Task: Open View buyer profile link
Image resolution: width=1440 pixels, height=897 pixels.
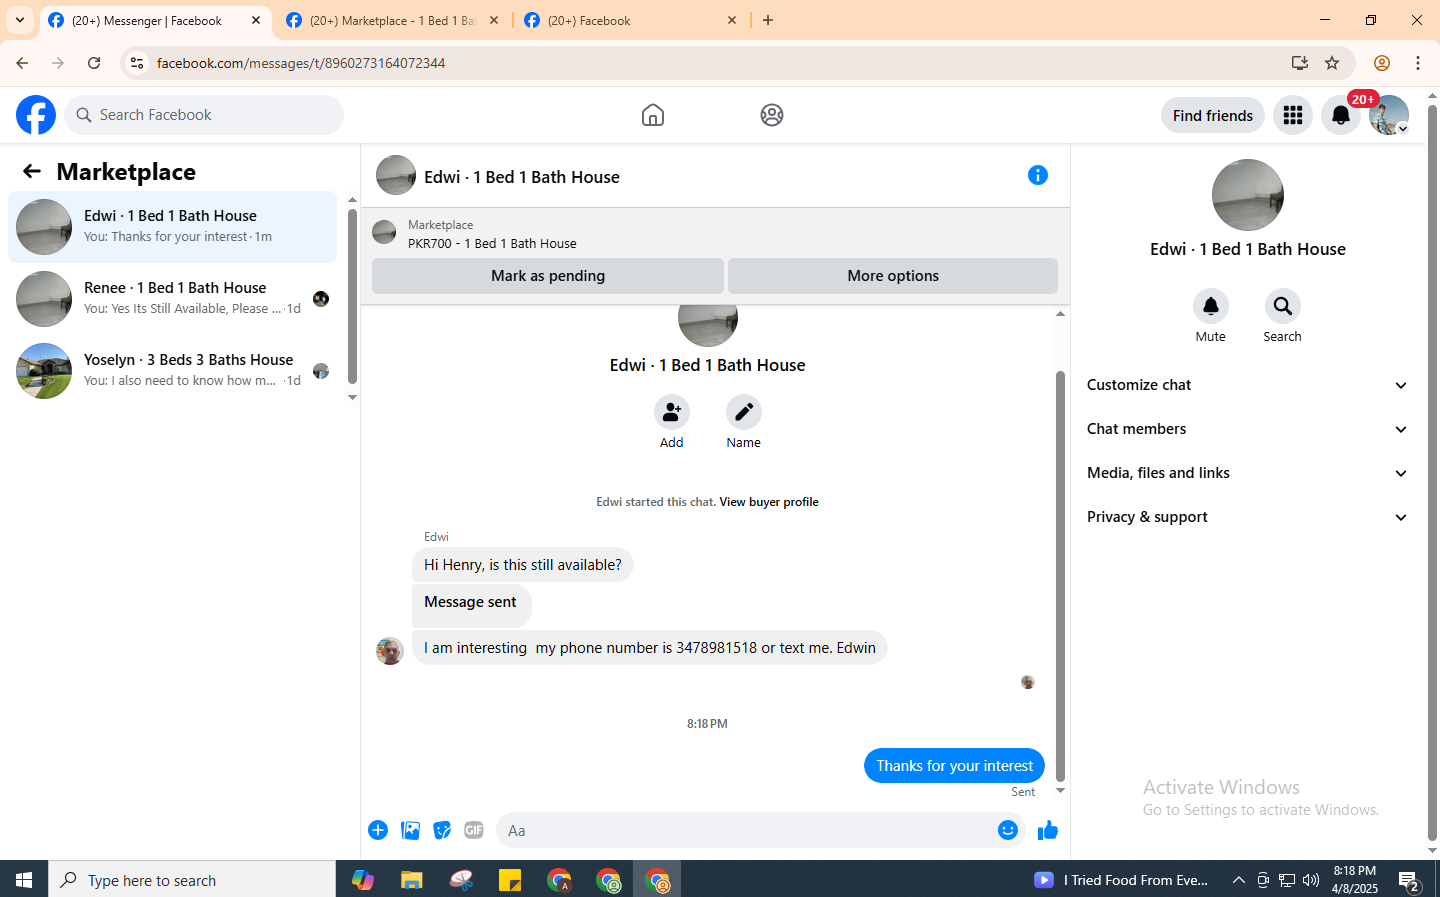Action: click(769, 502)
